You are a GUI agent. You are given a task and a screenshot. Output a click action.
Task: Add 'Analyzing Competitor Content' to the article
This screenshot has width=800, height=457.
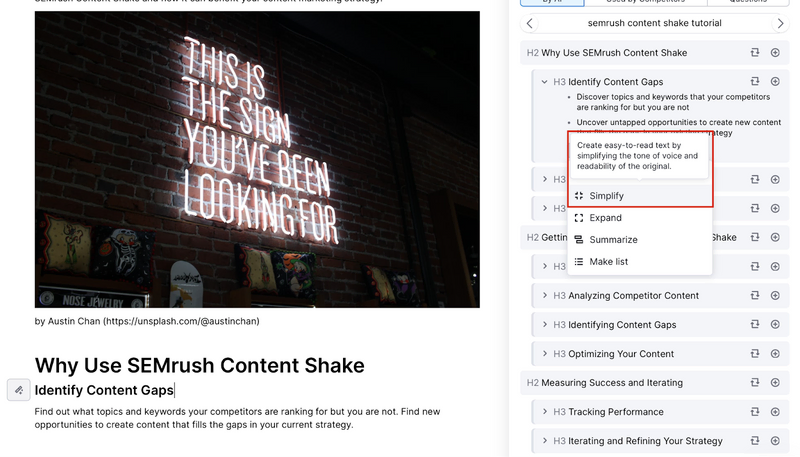pos(775,295)
